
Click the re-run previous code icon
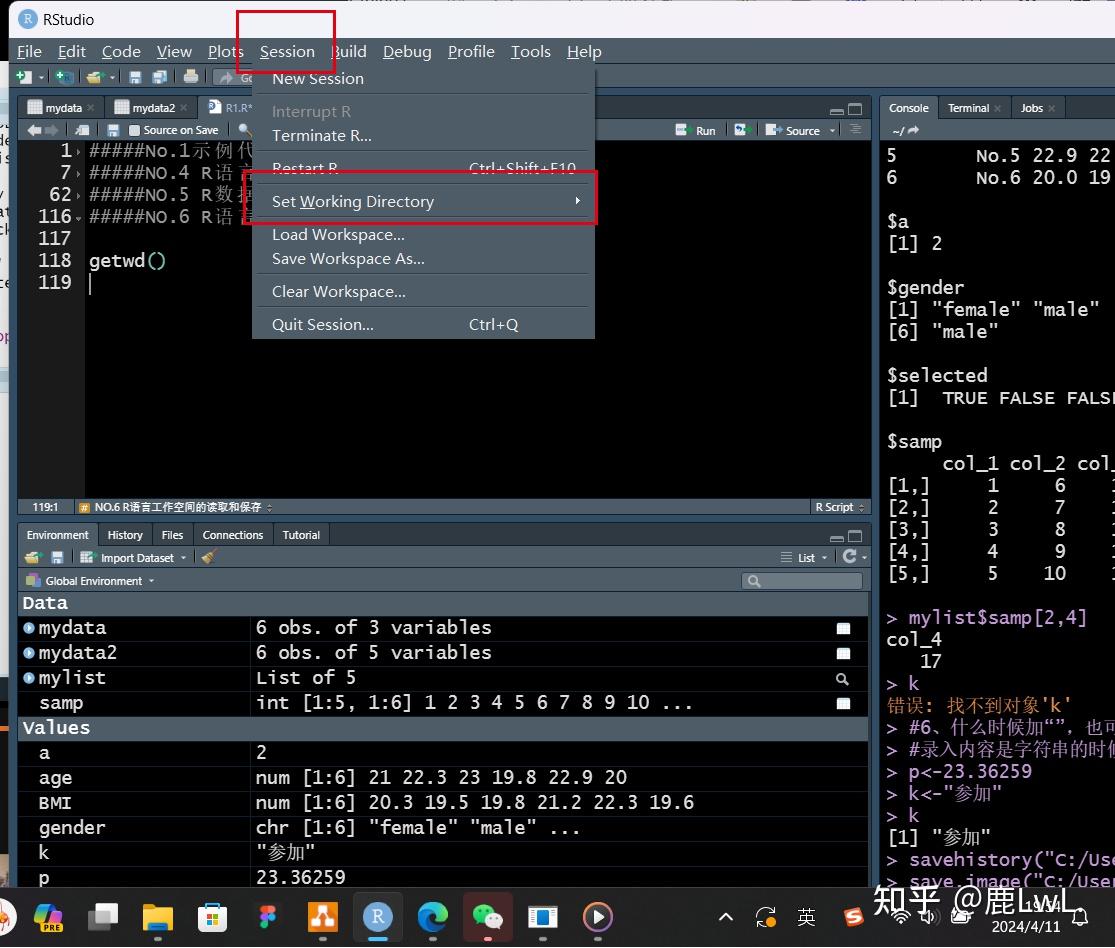point(741,130)
